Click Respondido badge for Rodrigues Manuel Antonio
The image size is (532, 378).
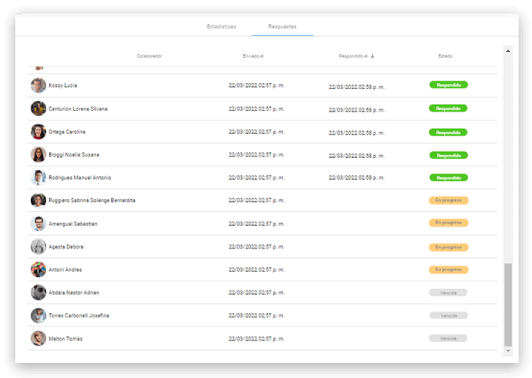click(x=449, y=178)
